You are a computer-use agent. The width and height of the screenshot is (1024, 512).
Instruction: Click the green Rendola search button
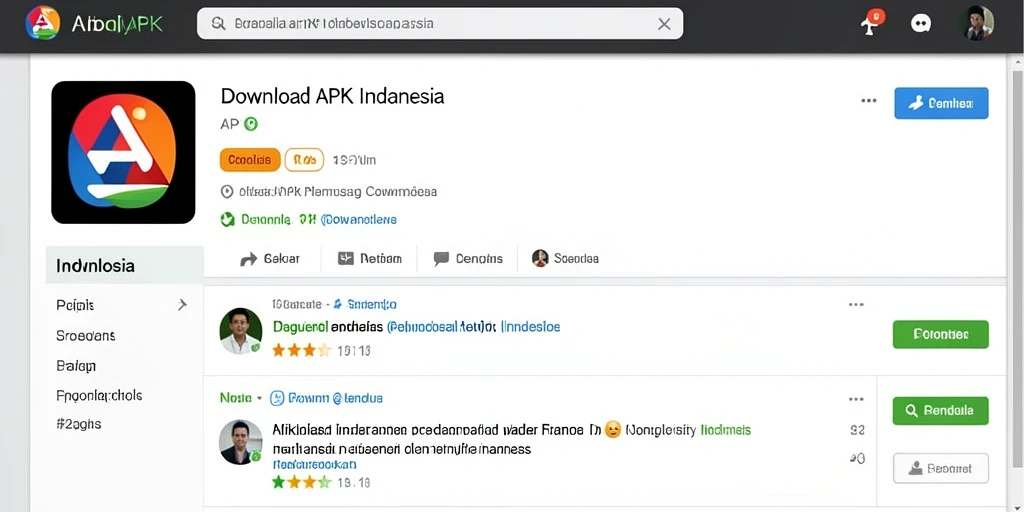(x=940, y=411)
